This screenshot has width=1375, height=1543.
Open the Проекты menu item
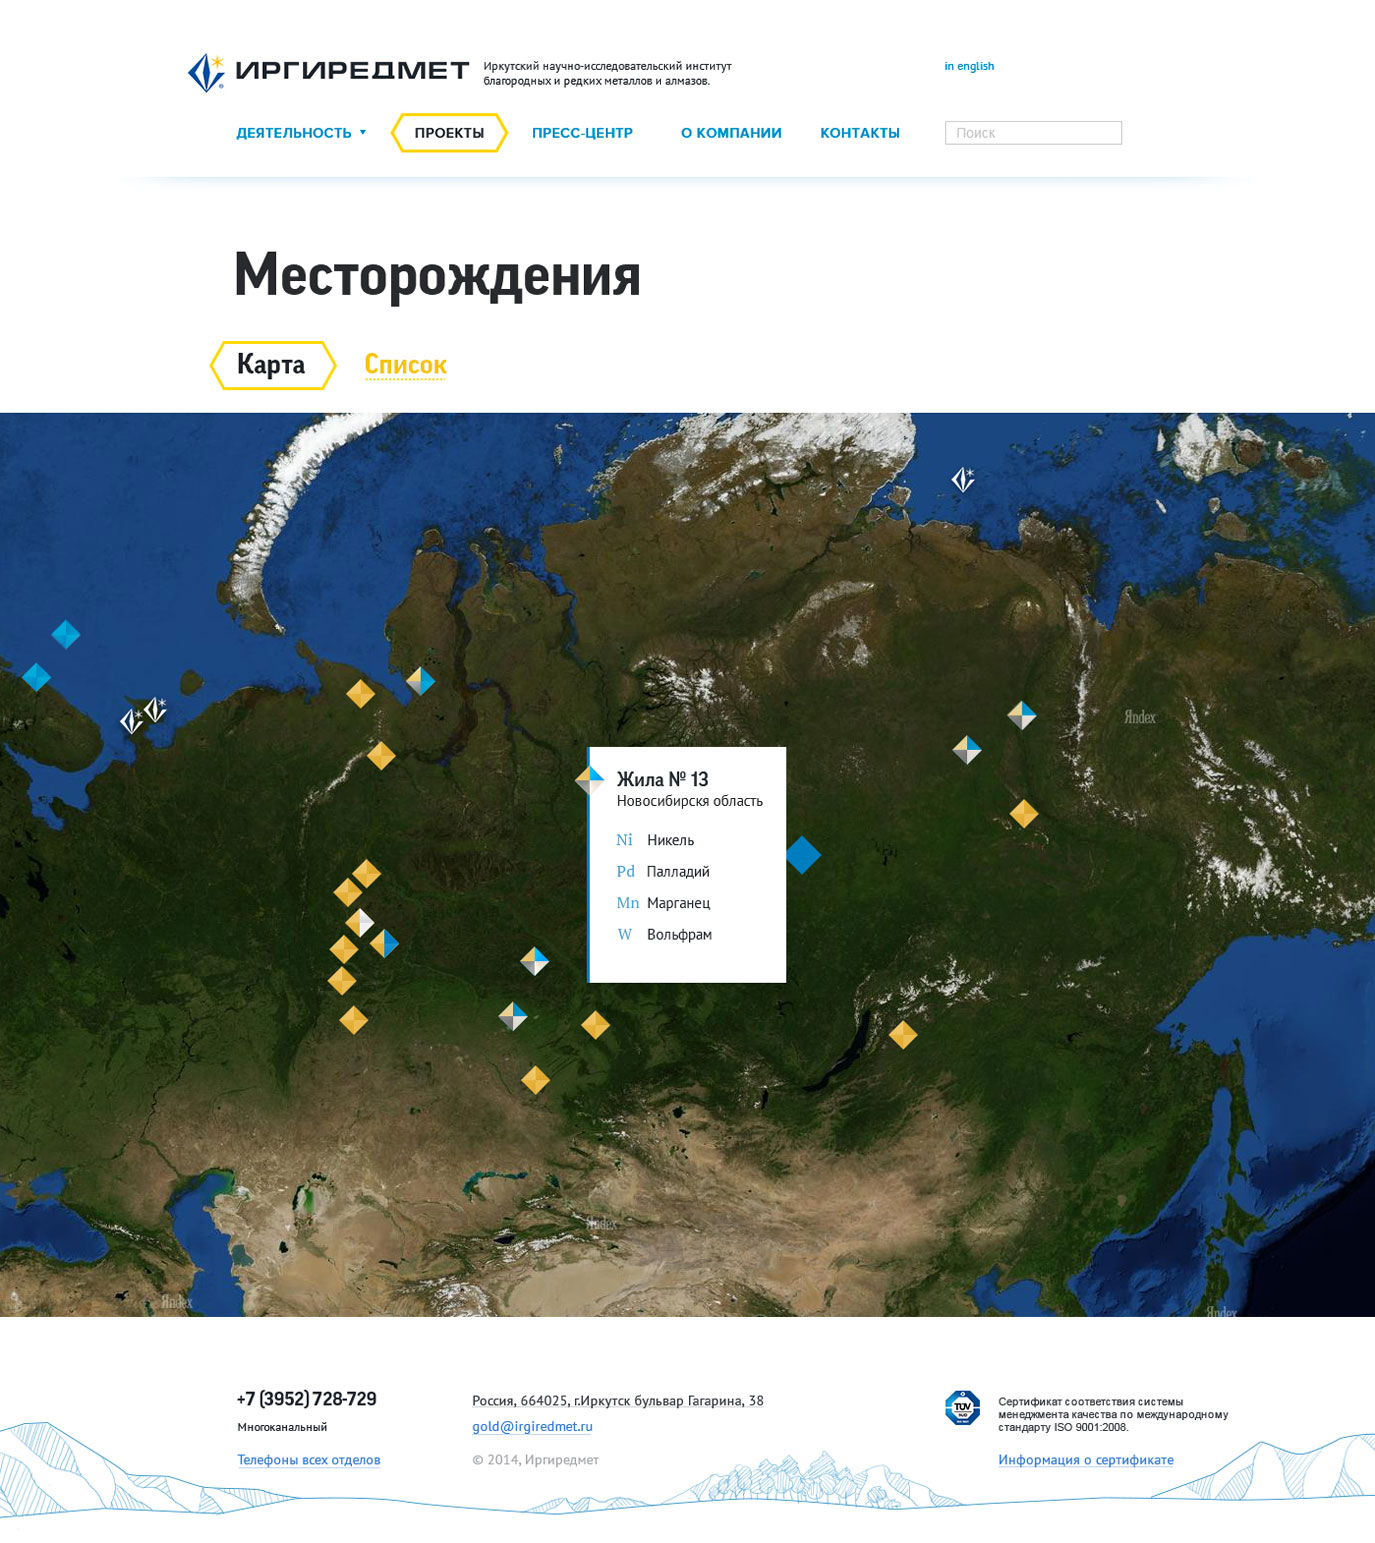coord(449,133)
